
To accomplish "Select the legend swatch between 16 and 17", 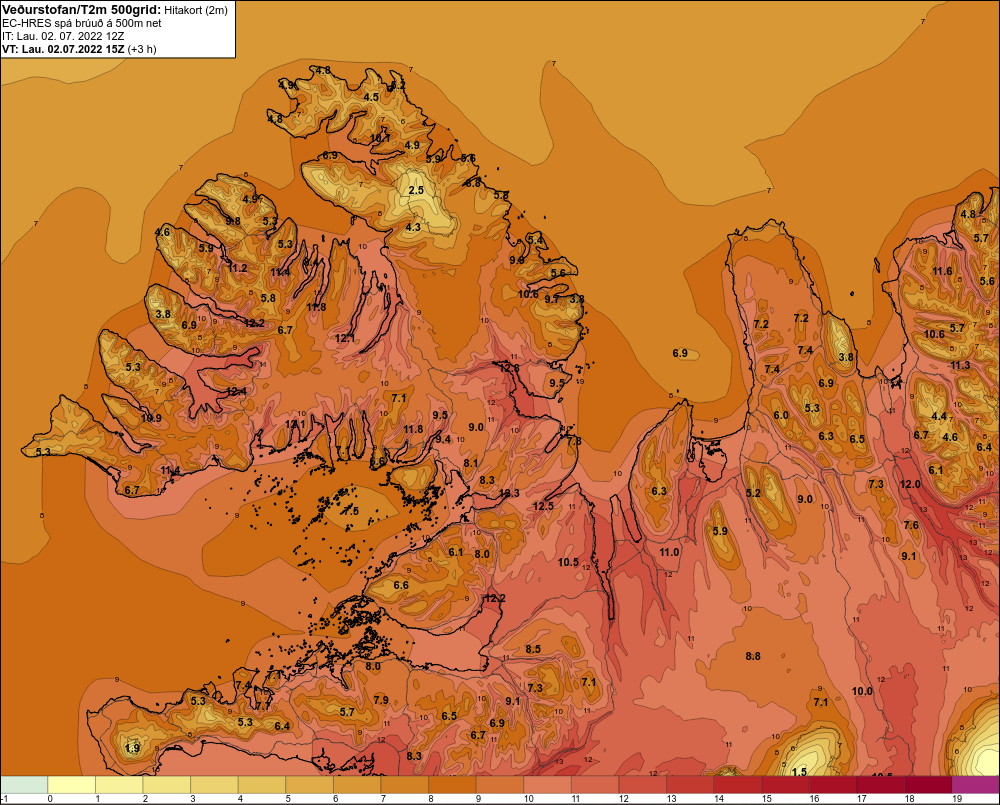I will [x=834, y=784].
